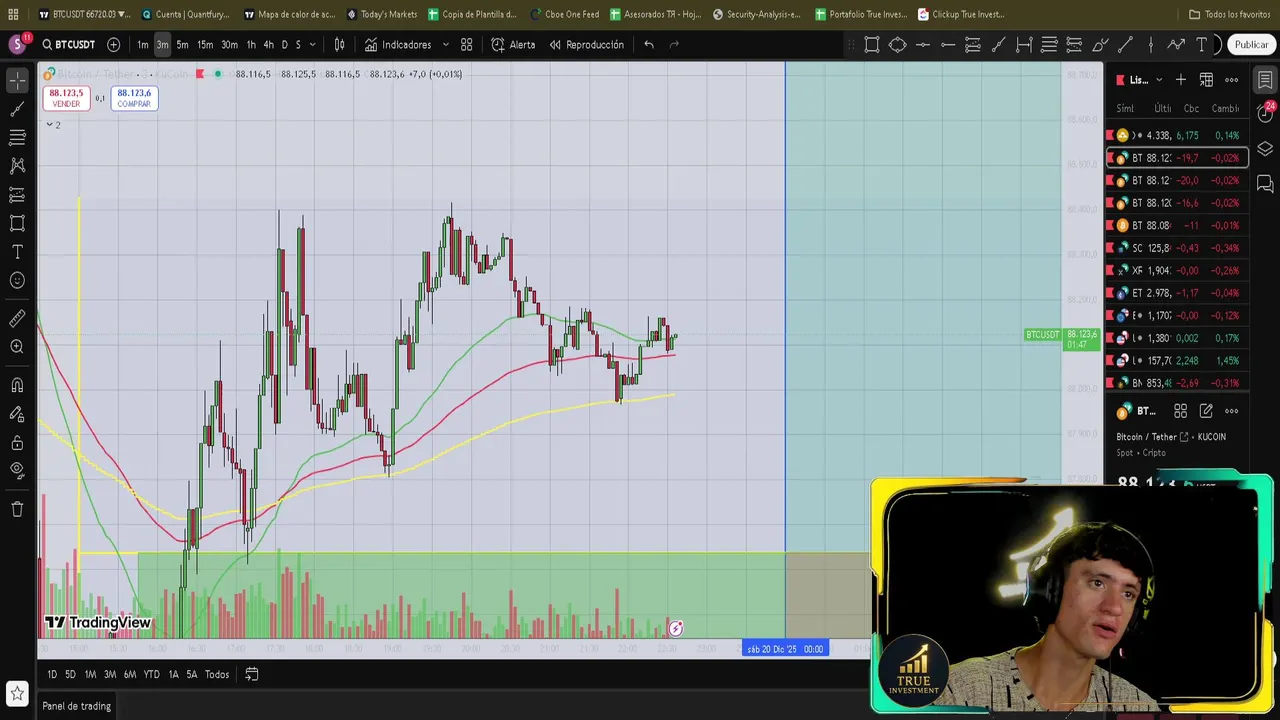Open the Panel de trading tab

77,706
